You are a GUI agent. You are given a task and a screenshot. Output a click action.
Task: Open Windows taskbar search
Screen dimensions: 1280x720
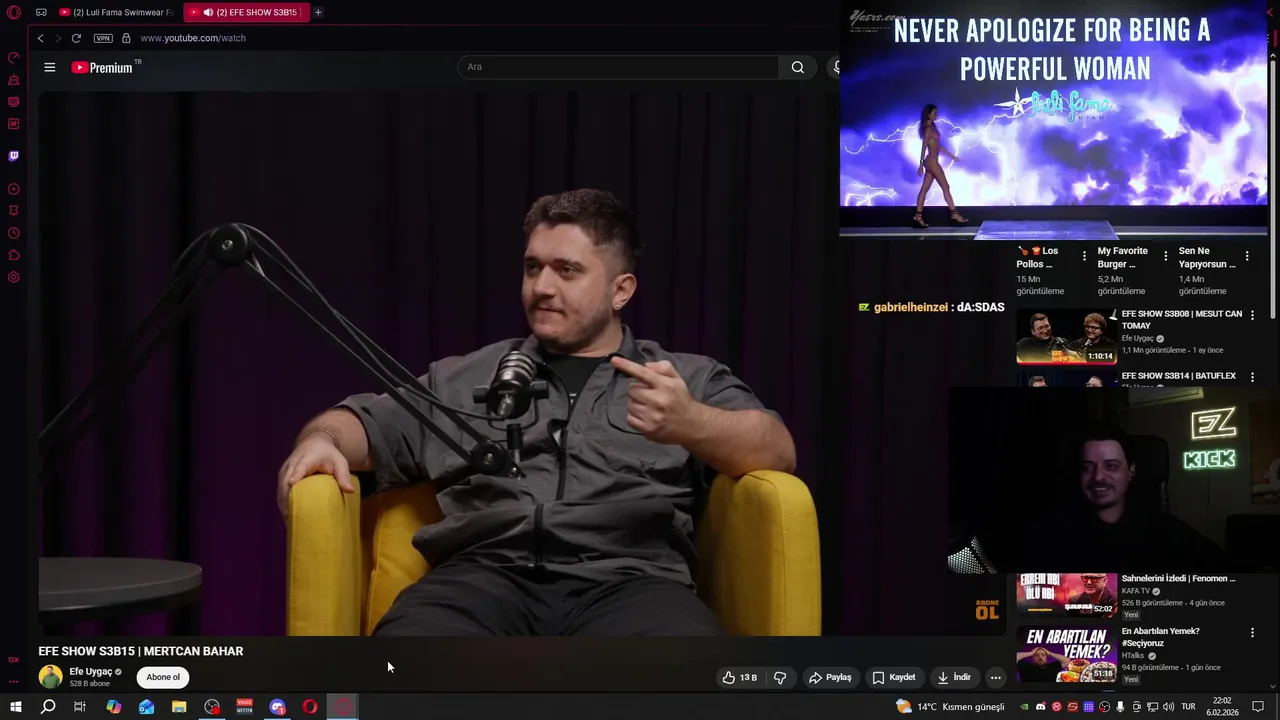point(47,707)
